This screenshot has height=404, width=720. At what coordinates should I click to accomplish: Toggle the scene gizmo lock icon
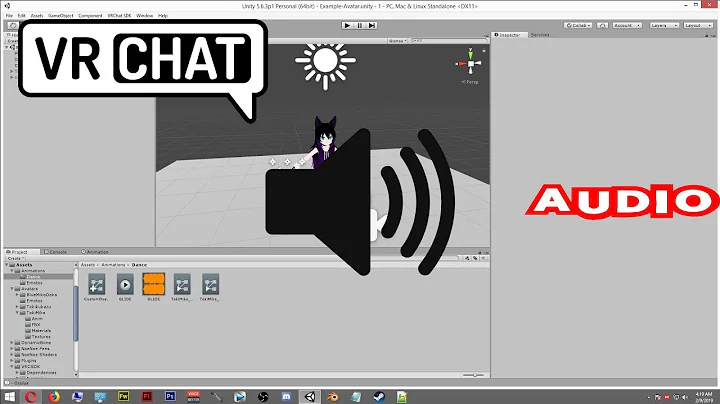[x=484, y=50]
